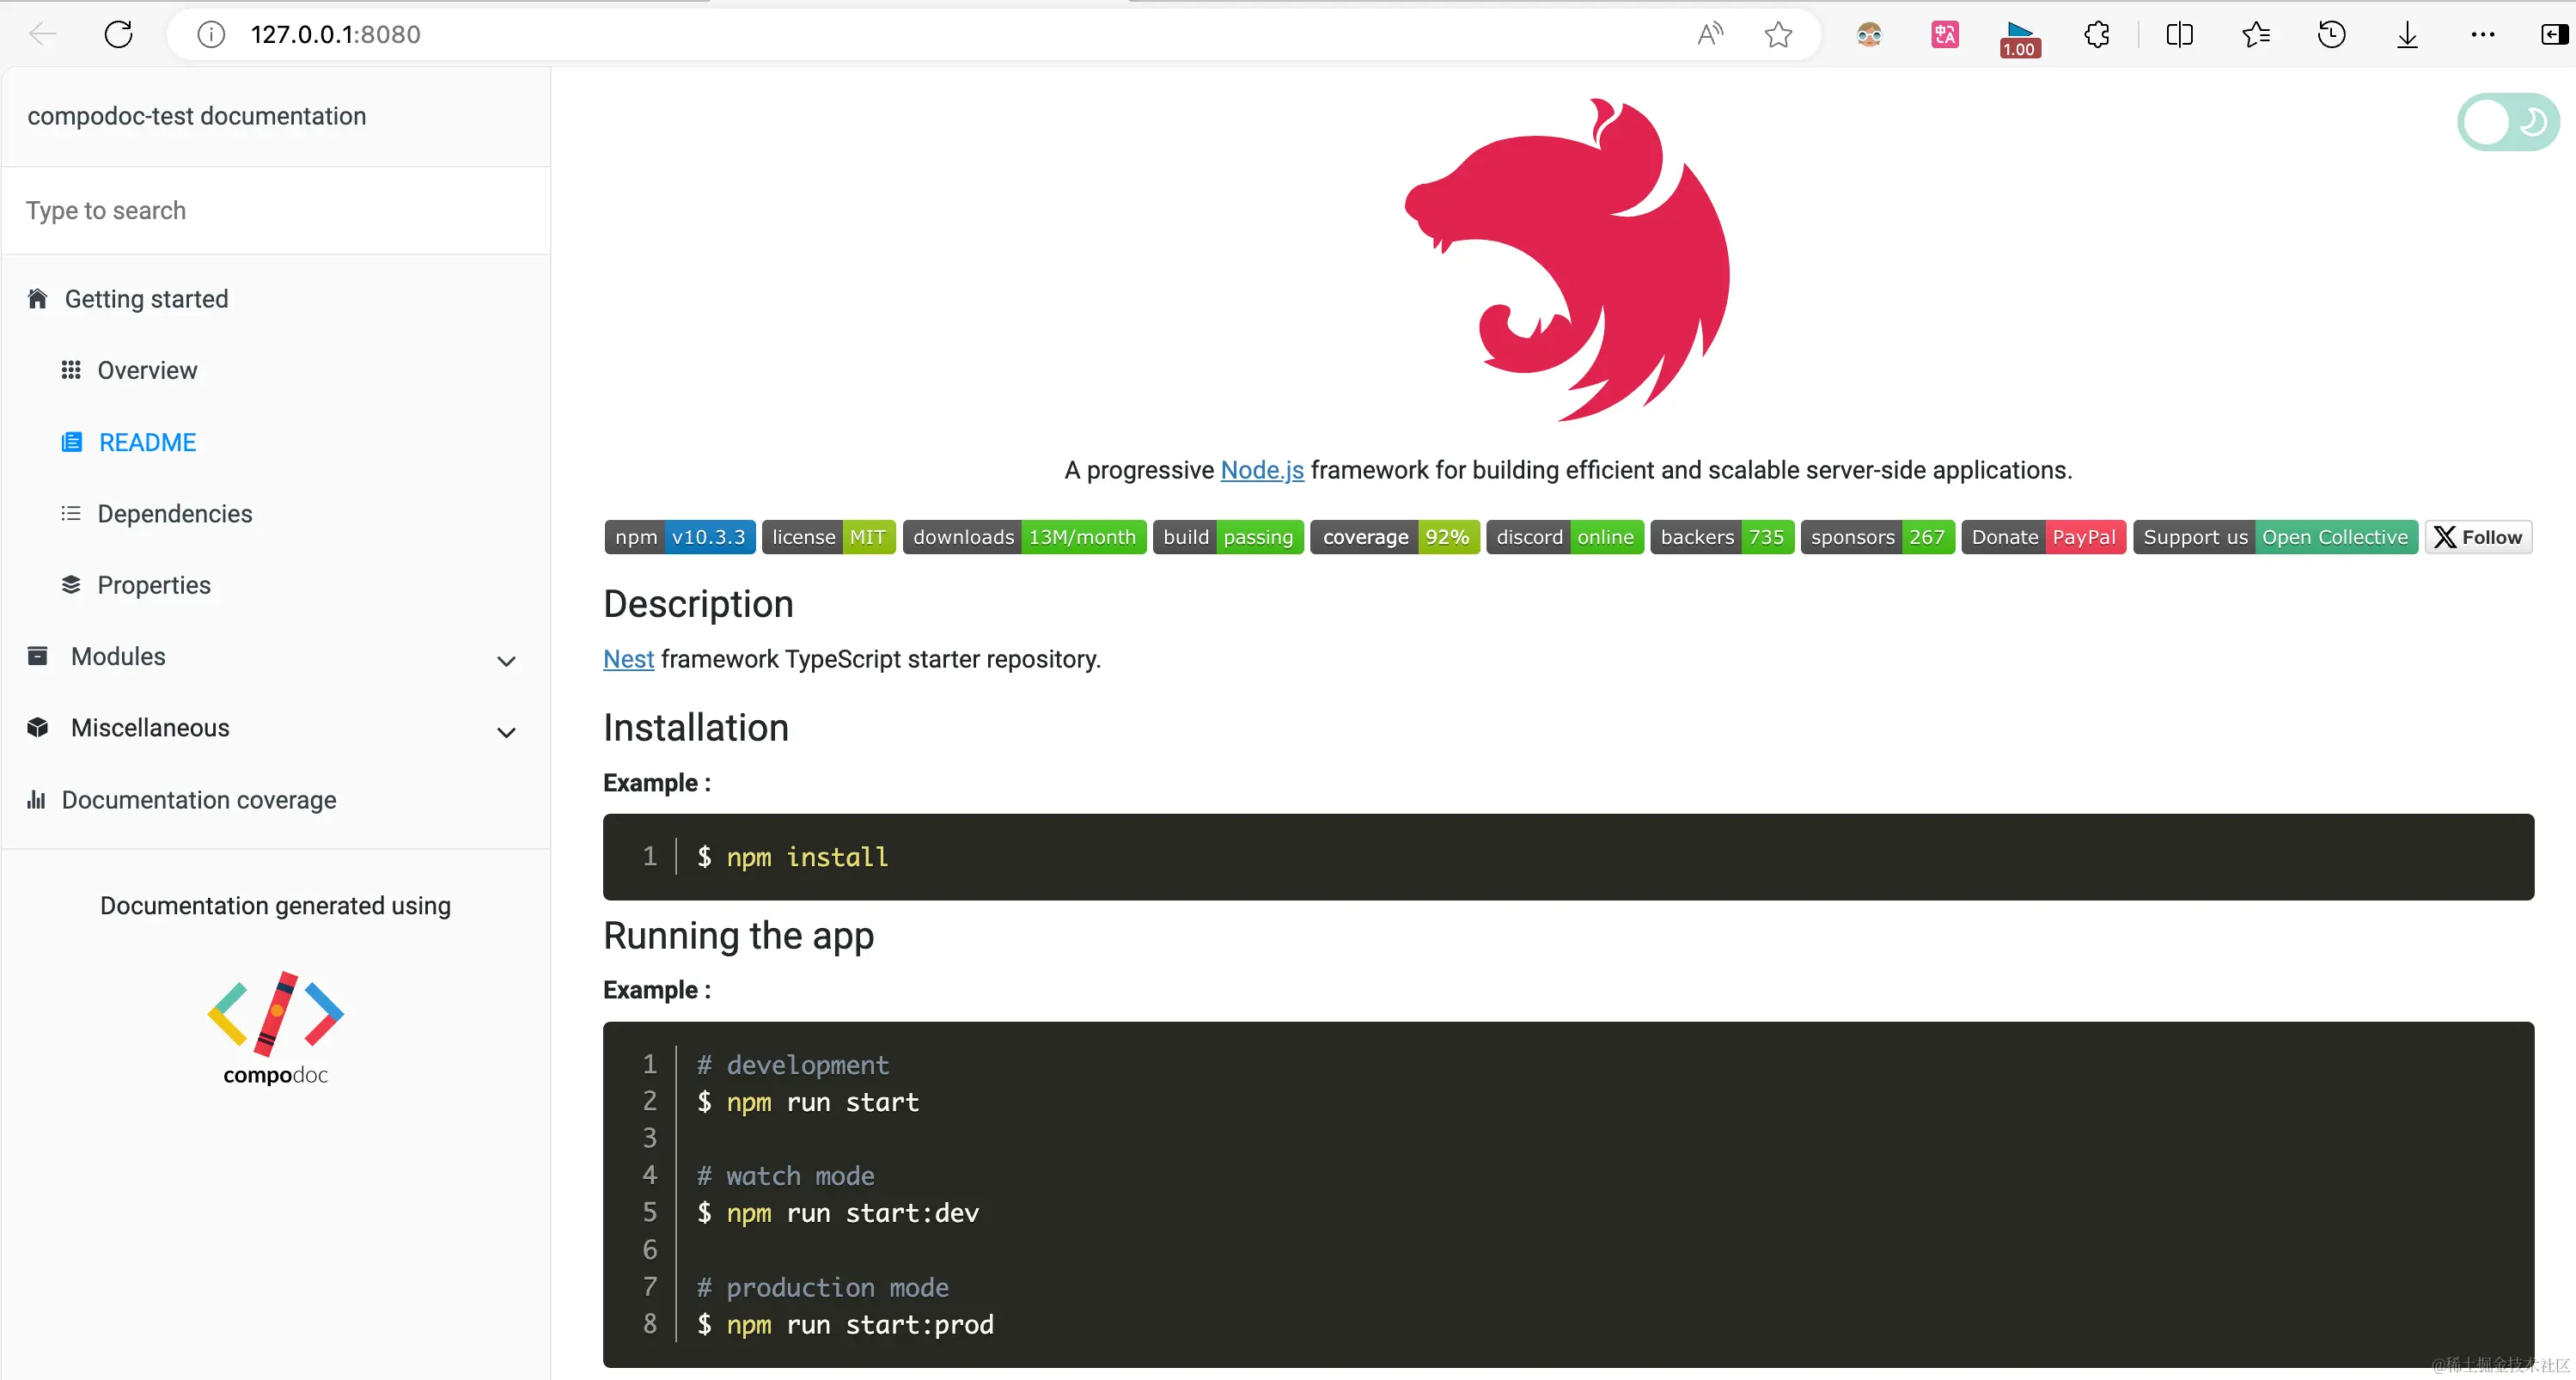Reload the page with refresh icon

point(119,34)
